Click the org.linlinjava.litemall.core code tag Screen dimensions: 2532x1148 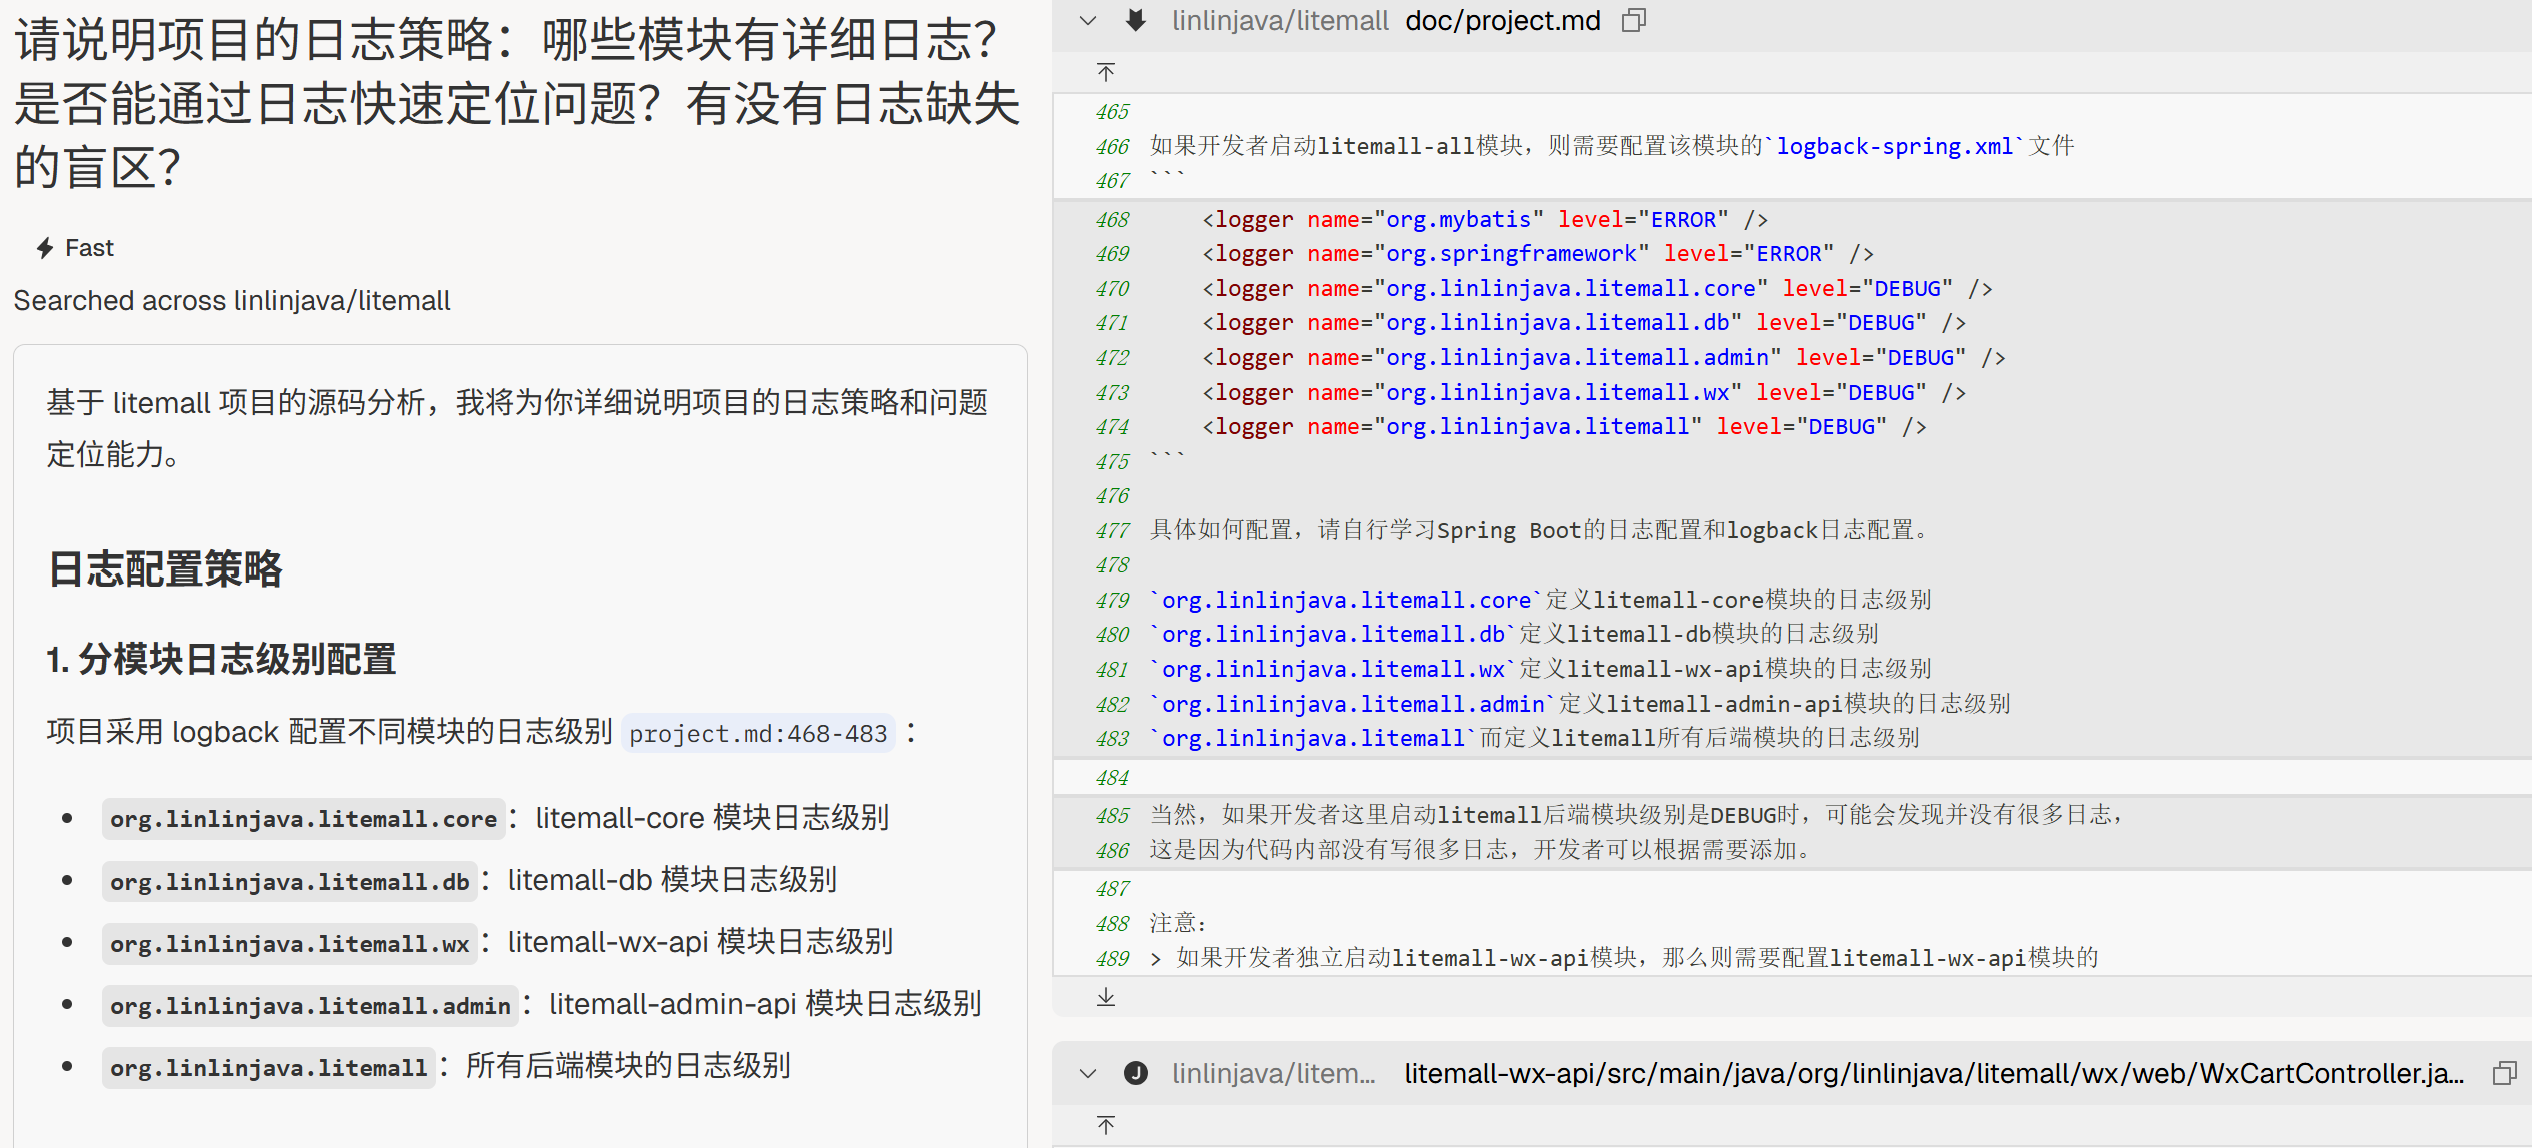coord(303,819)
